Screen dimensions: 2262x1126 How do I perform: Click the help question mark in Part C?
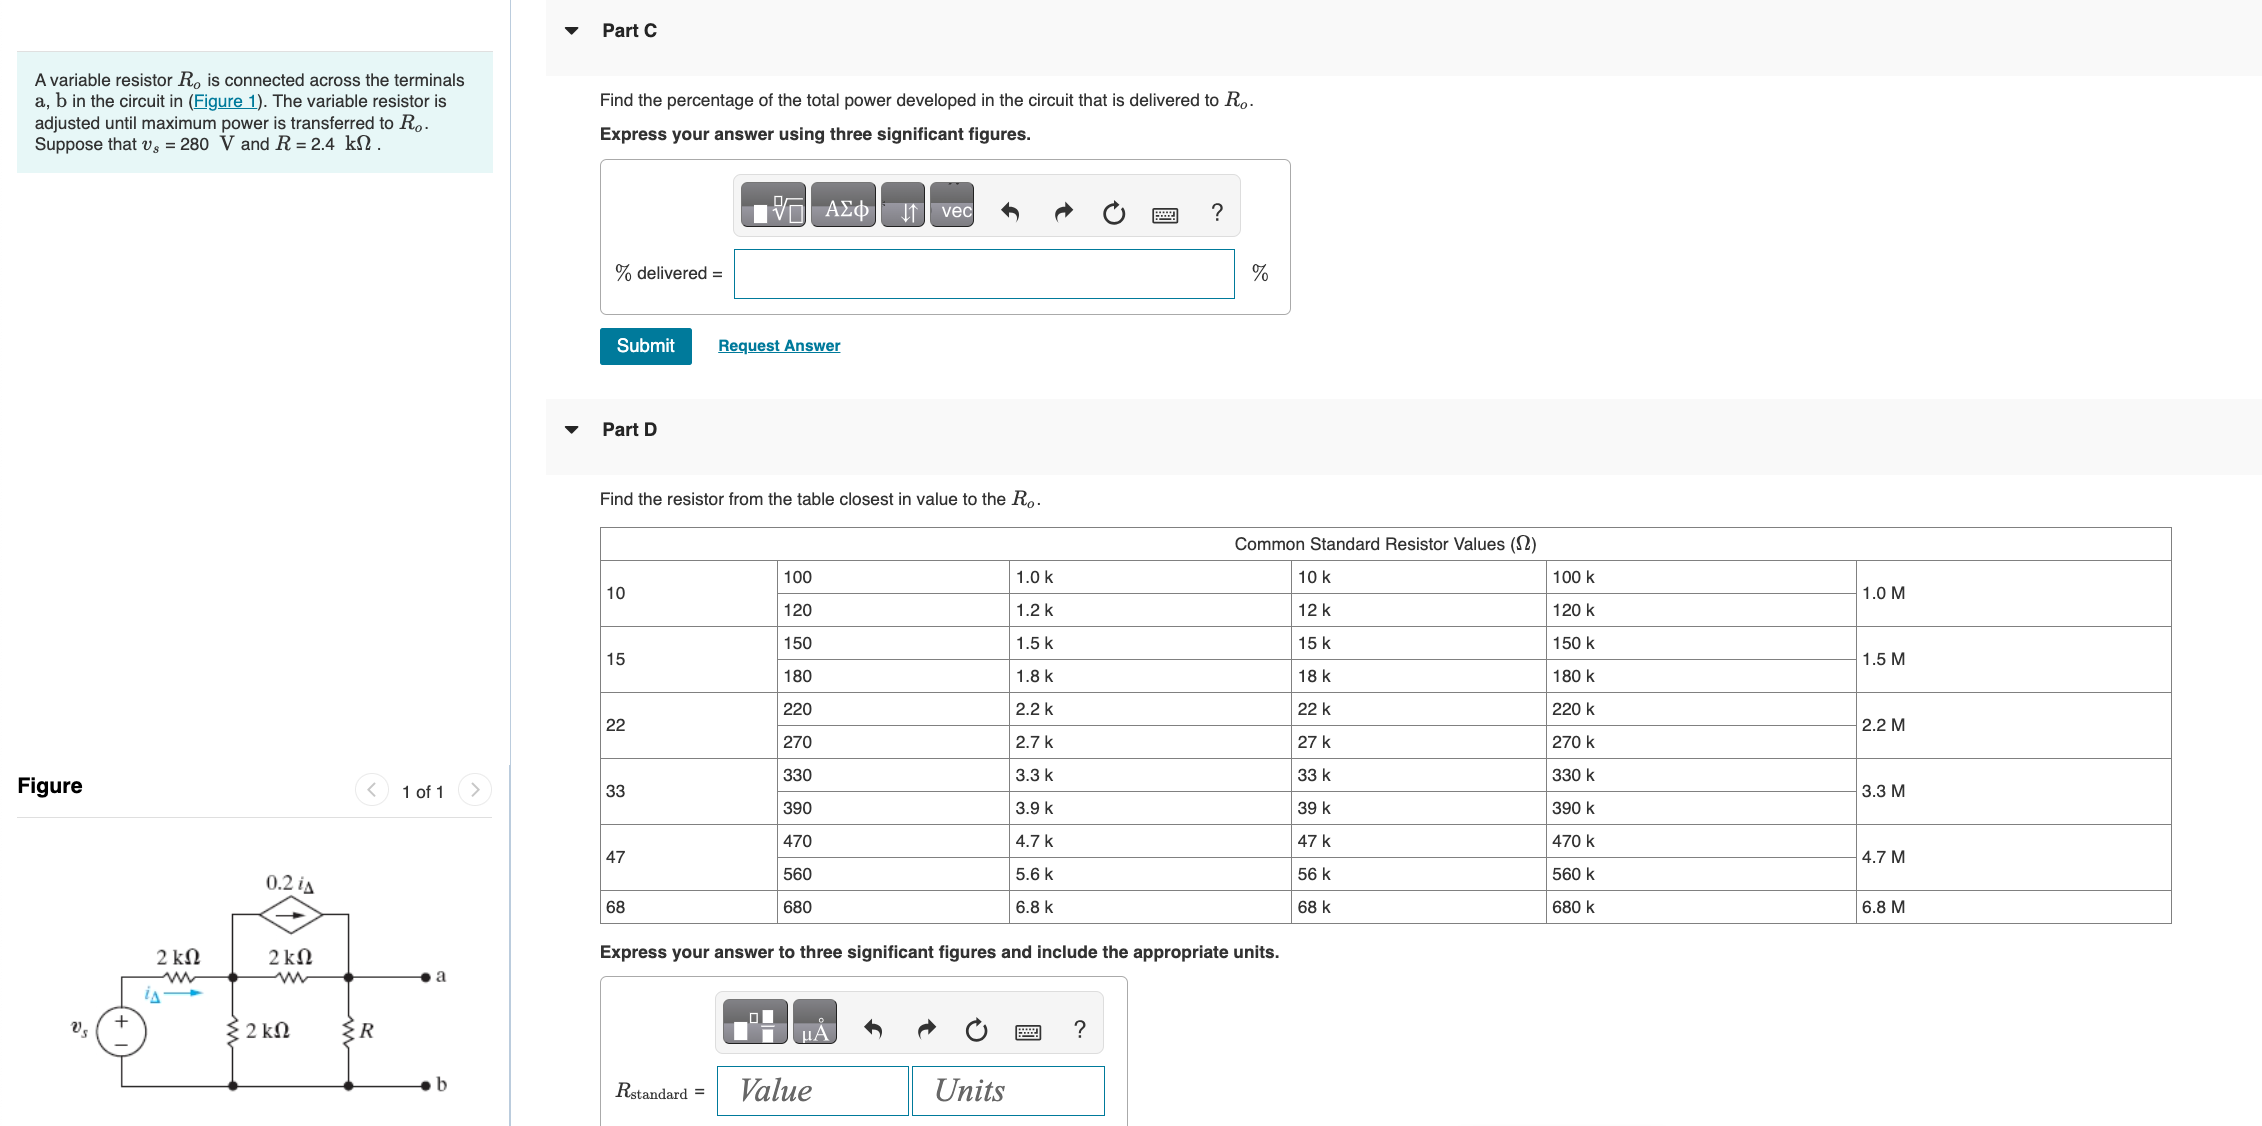(x=1217, y=212)
